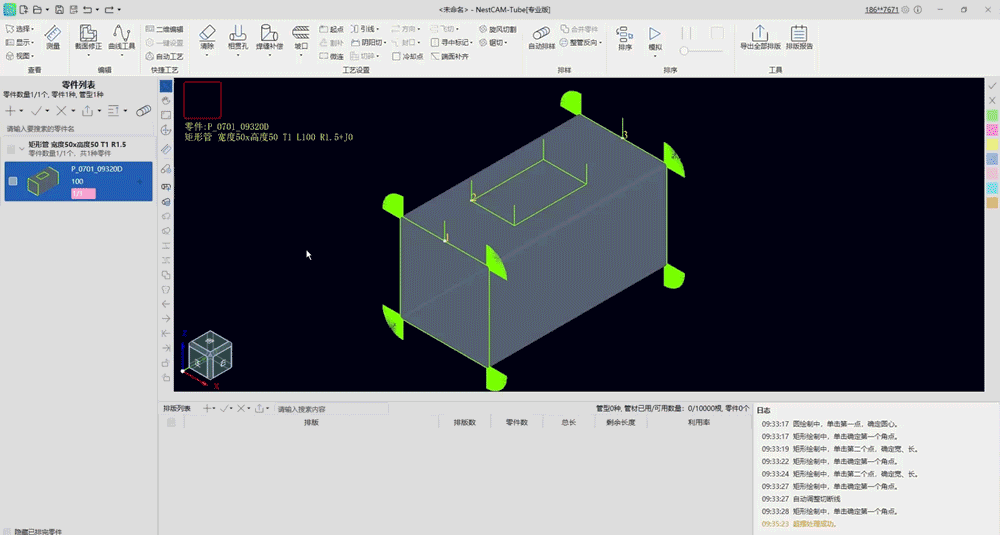Tick the 矩形管 group checkbox

tap(11, 149)
